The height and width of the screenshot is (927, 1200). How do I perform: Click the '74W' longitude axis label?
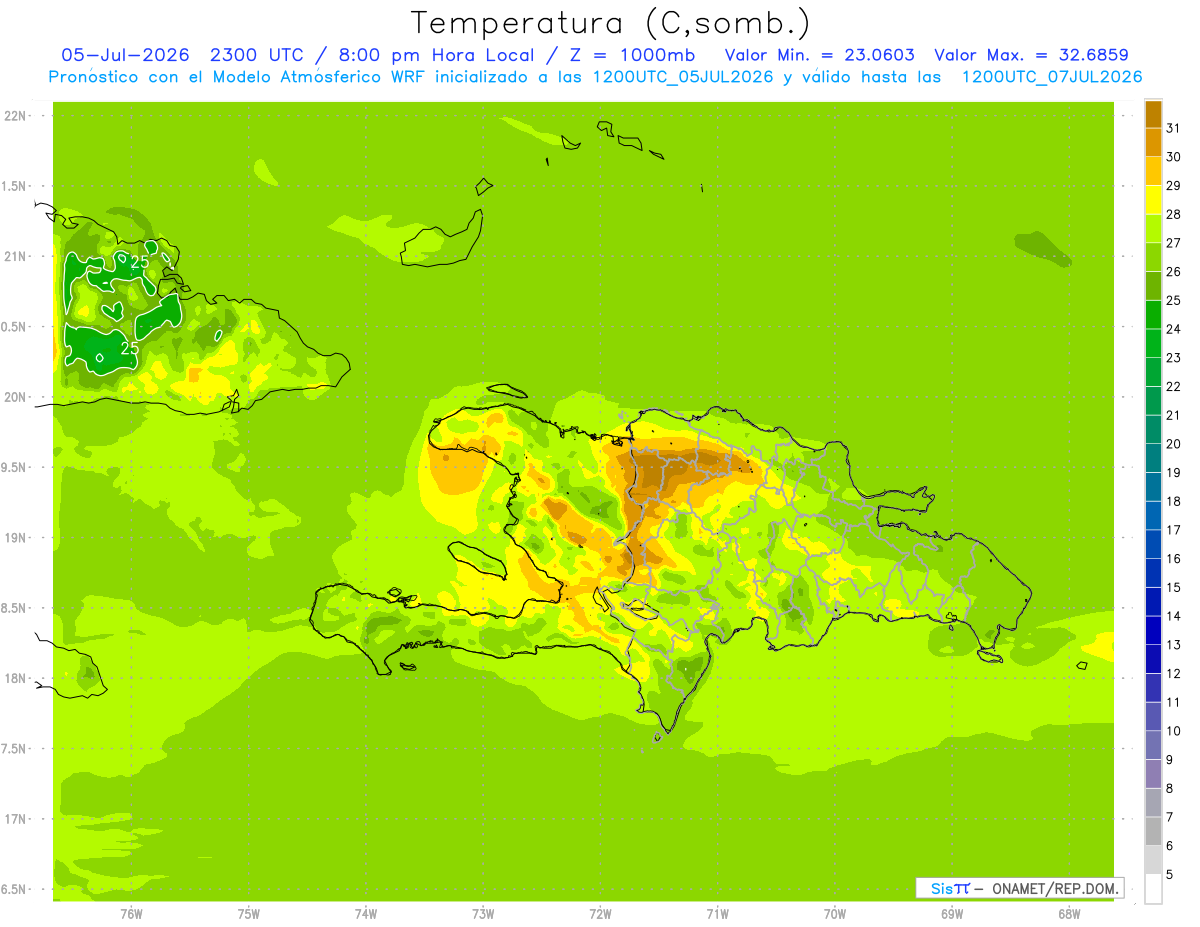[366, 914]
